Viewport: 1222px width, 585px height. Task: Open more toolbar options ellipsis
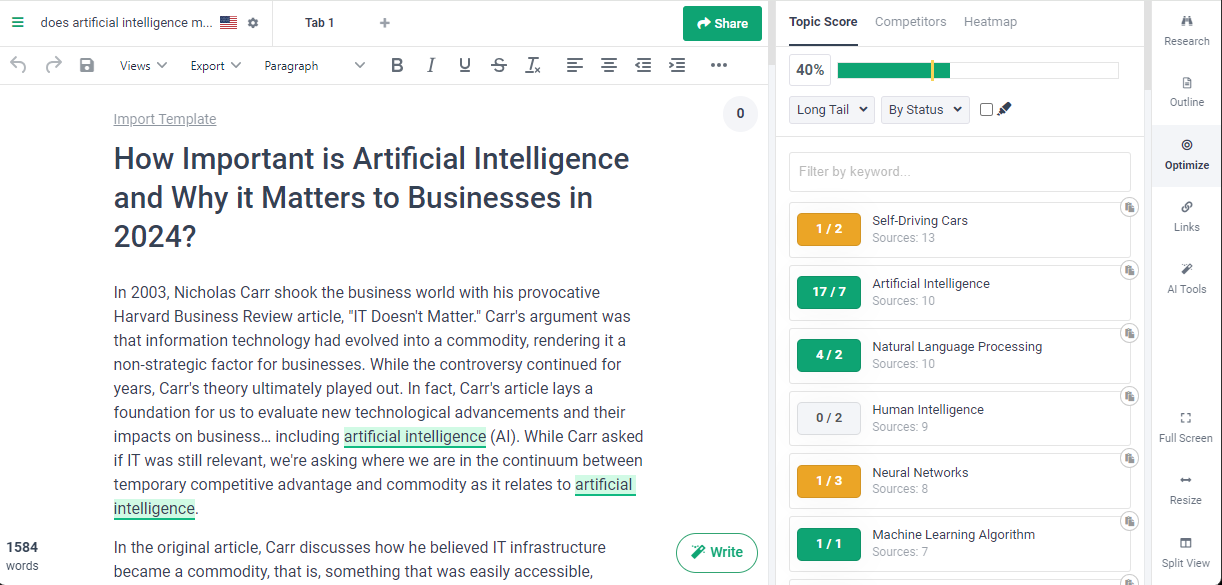(x=719, y=65)
